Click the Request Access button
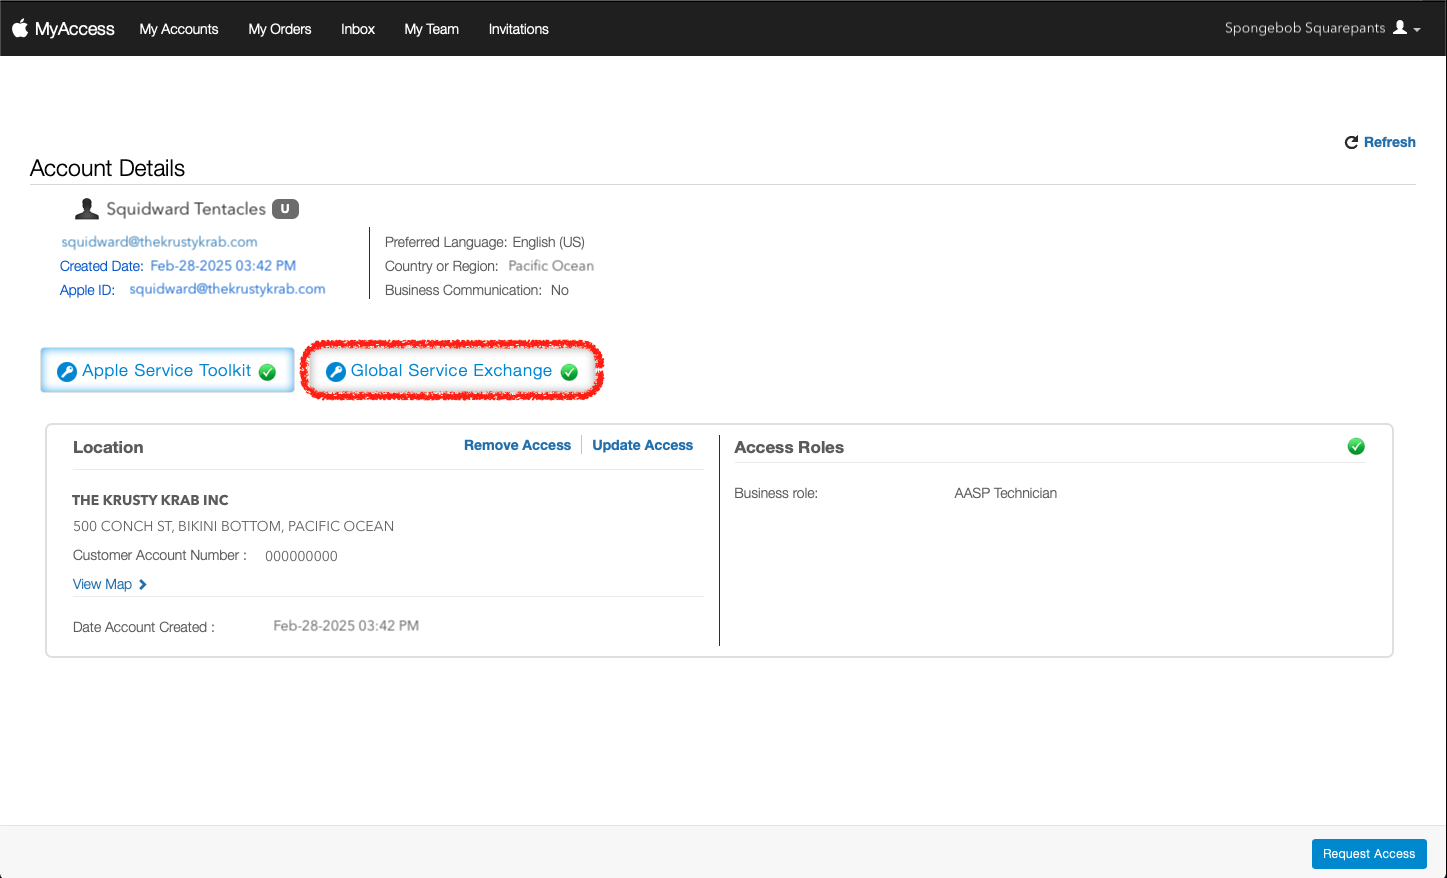This screenshot has width=1447, height=878. [x=1369, y=854]
